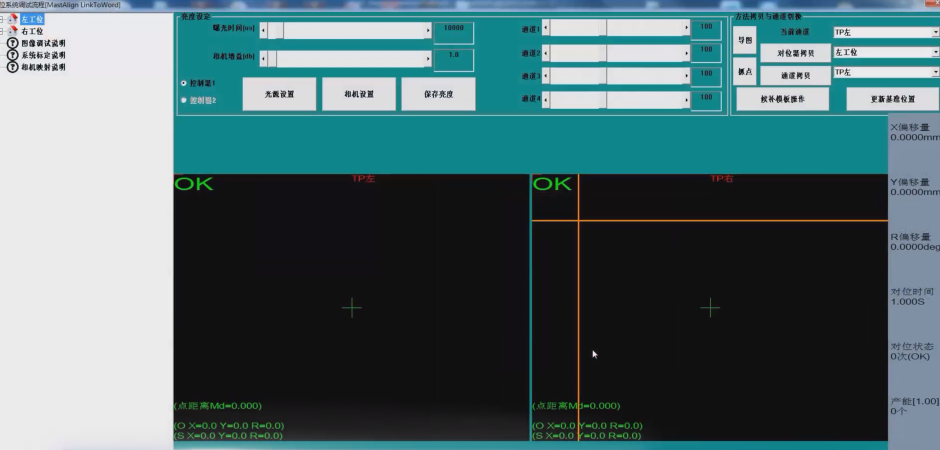The width and height of the screenshot is (940, 450).
Task: Click the camera gain slider's right arrow
Action: 428,59
